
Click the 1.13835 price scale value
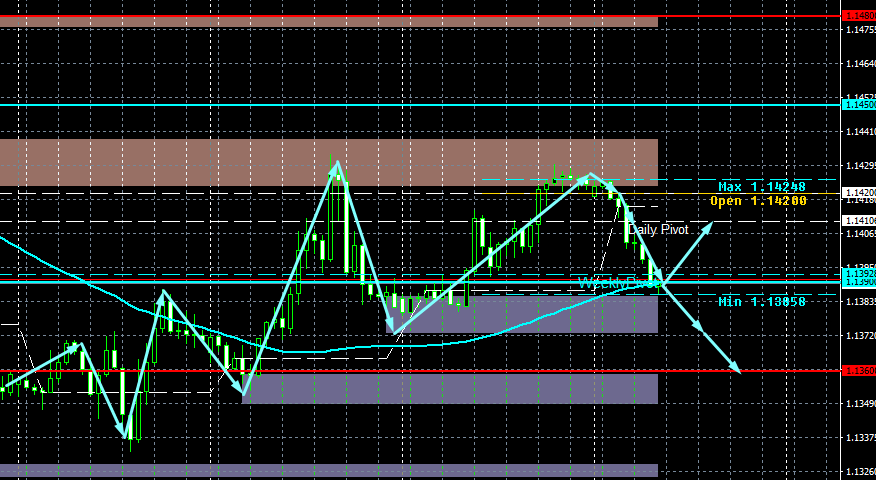[861, 302]
